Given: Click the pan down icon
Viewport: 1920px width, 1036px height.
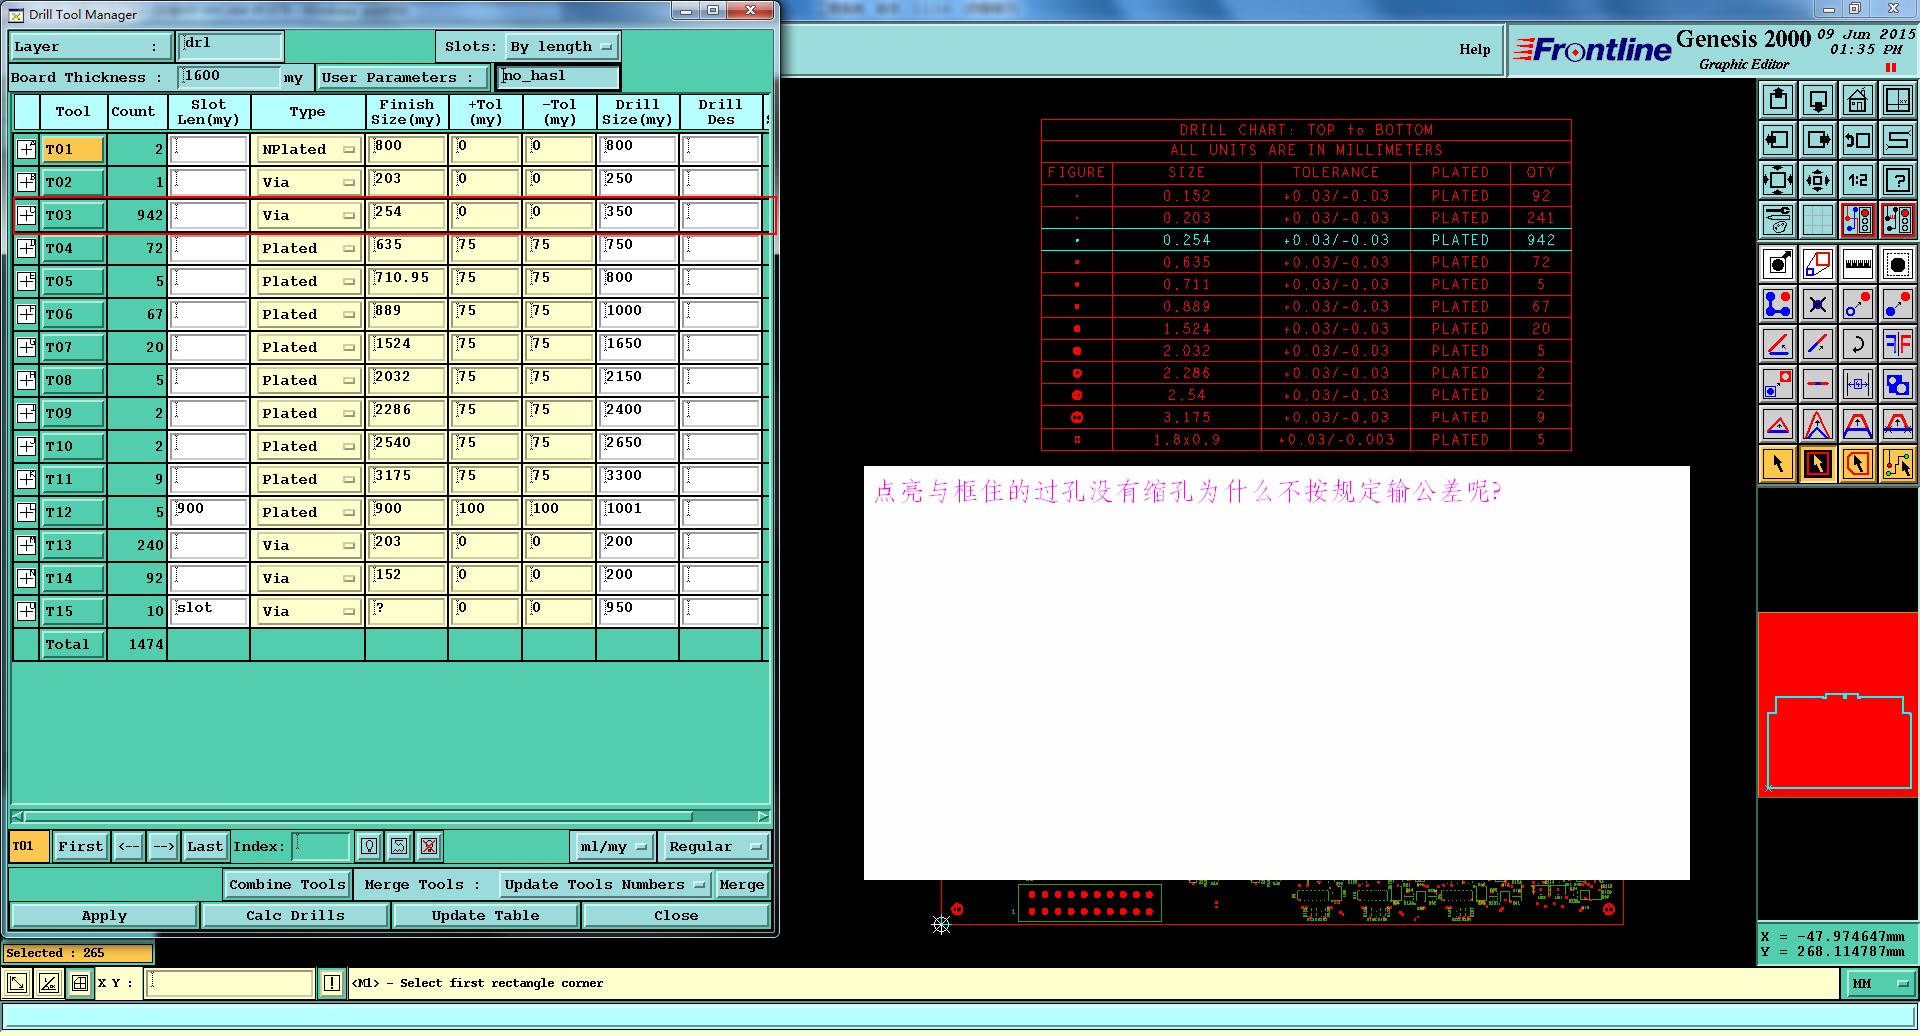Looking at the screenshot, I should coord(1818,100).
